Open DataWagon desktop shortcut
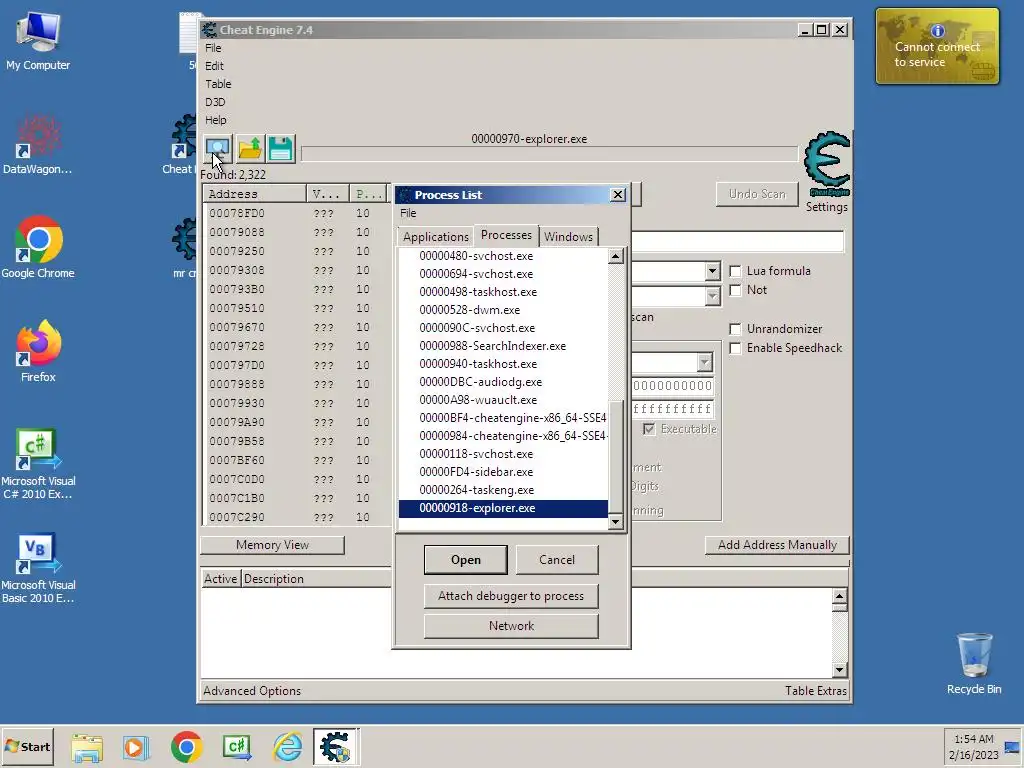1024x768 pixels. point(38,144)
